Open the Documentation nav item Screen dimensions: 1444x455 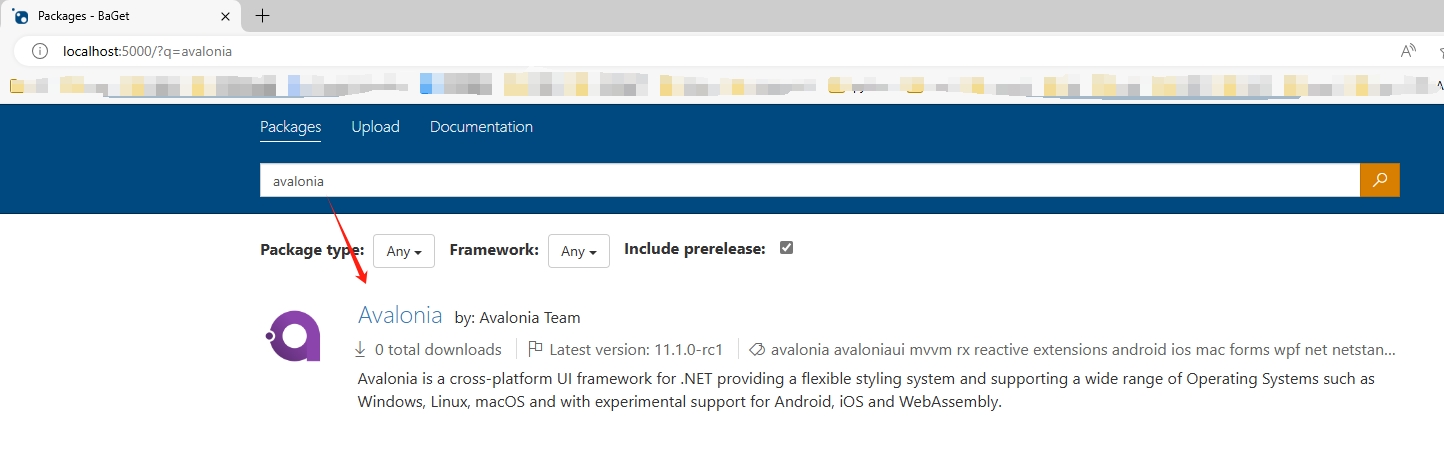[x=481, y=127]
